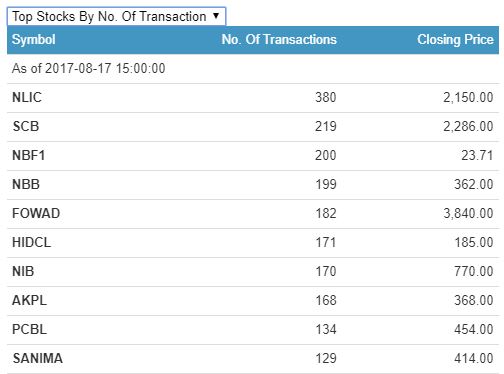Select the FOWAD stock symbol

[x=36, y=214]
